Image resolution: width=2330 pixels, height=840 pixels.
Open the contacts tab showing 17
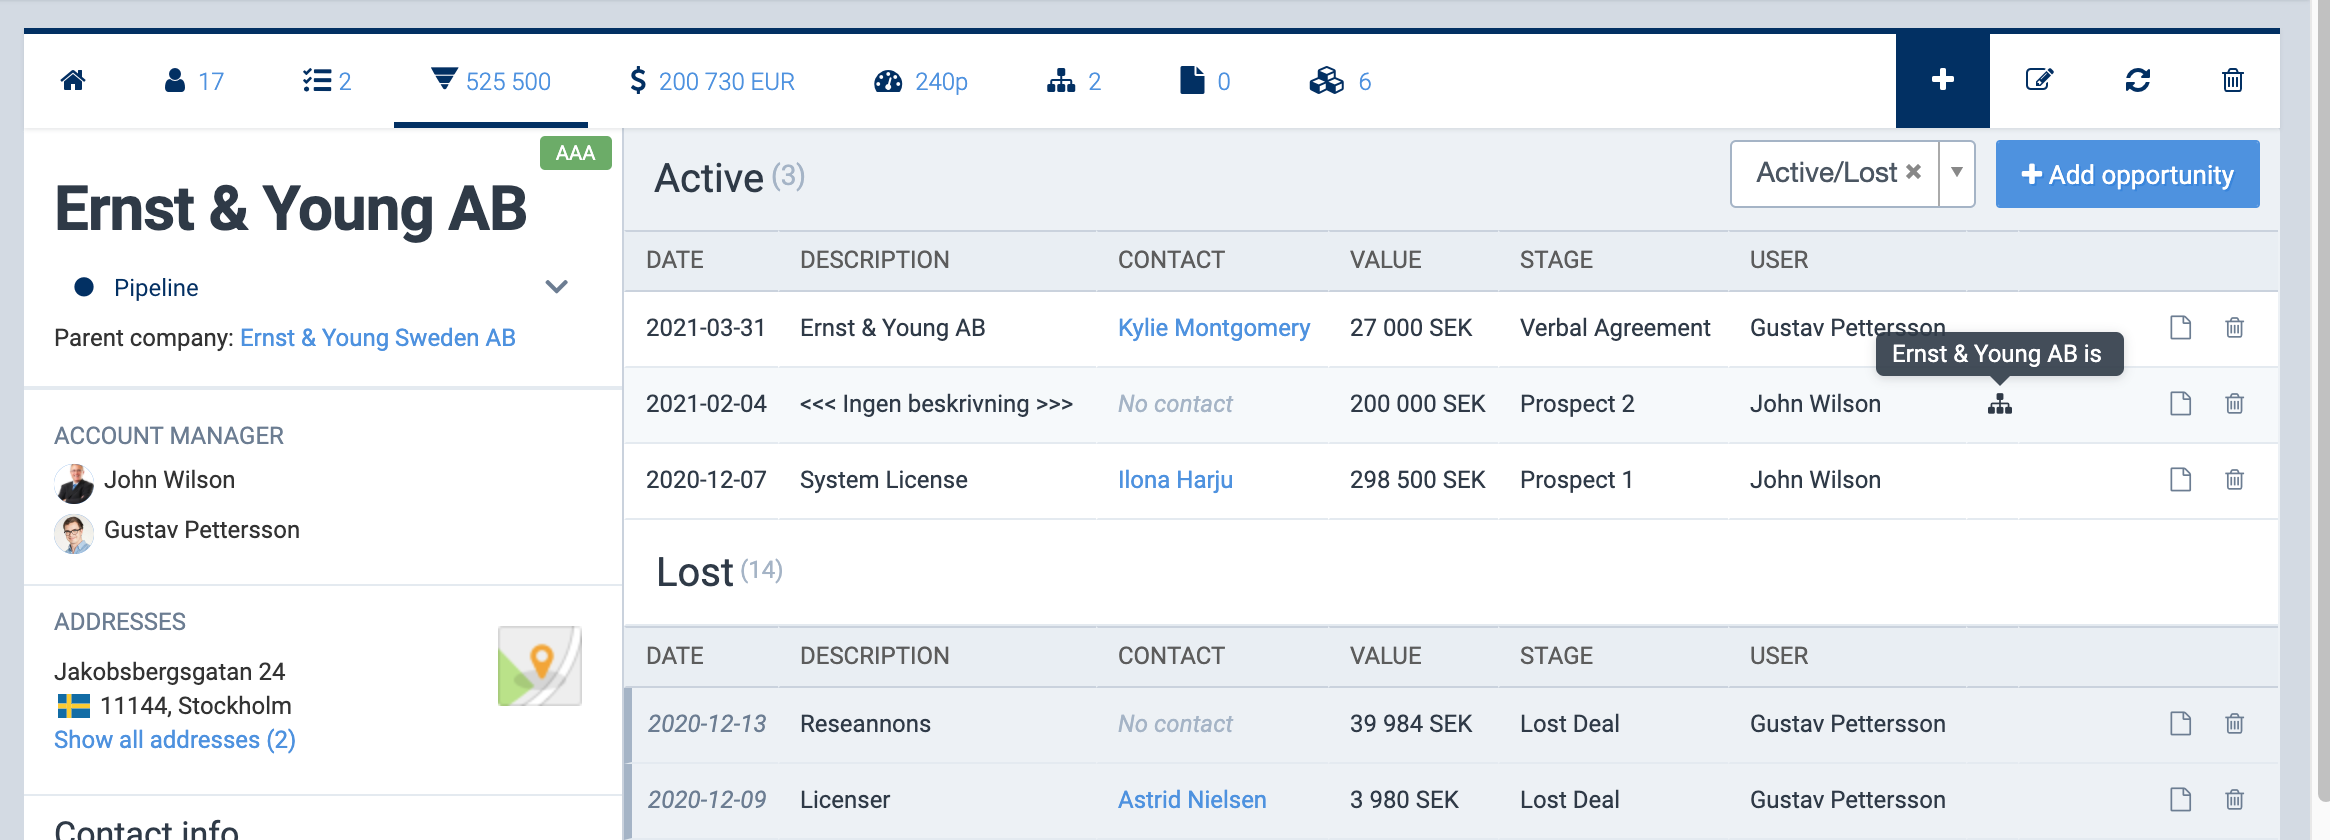[194, 81]
